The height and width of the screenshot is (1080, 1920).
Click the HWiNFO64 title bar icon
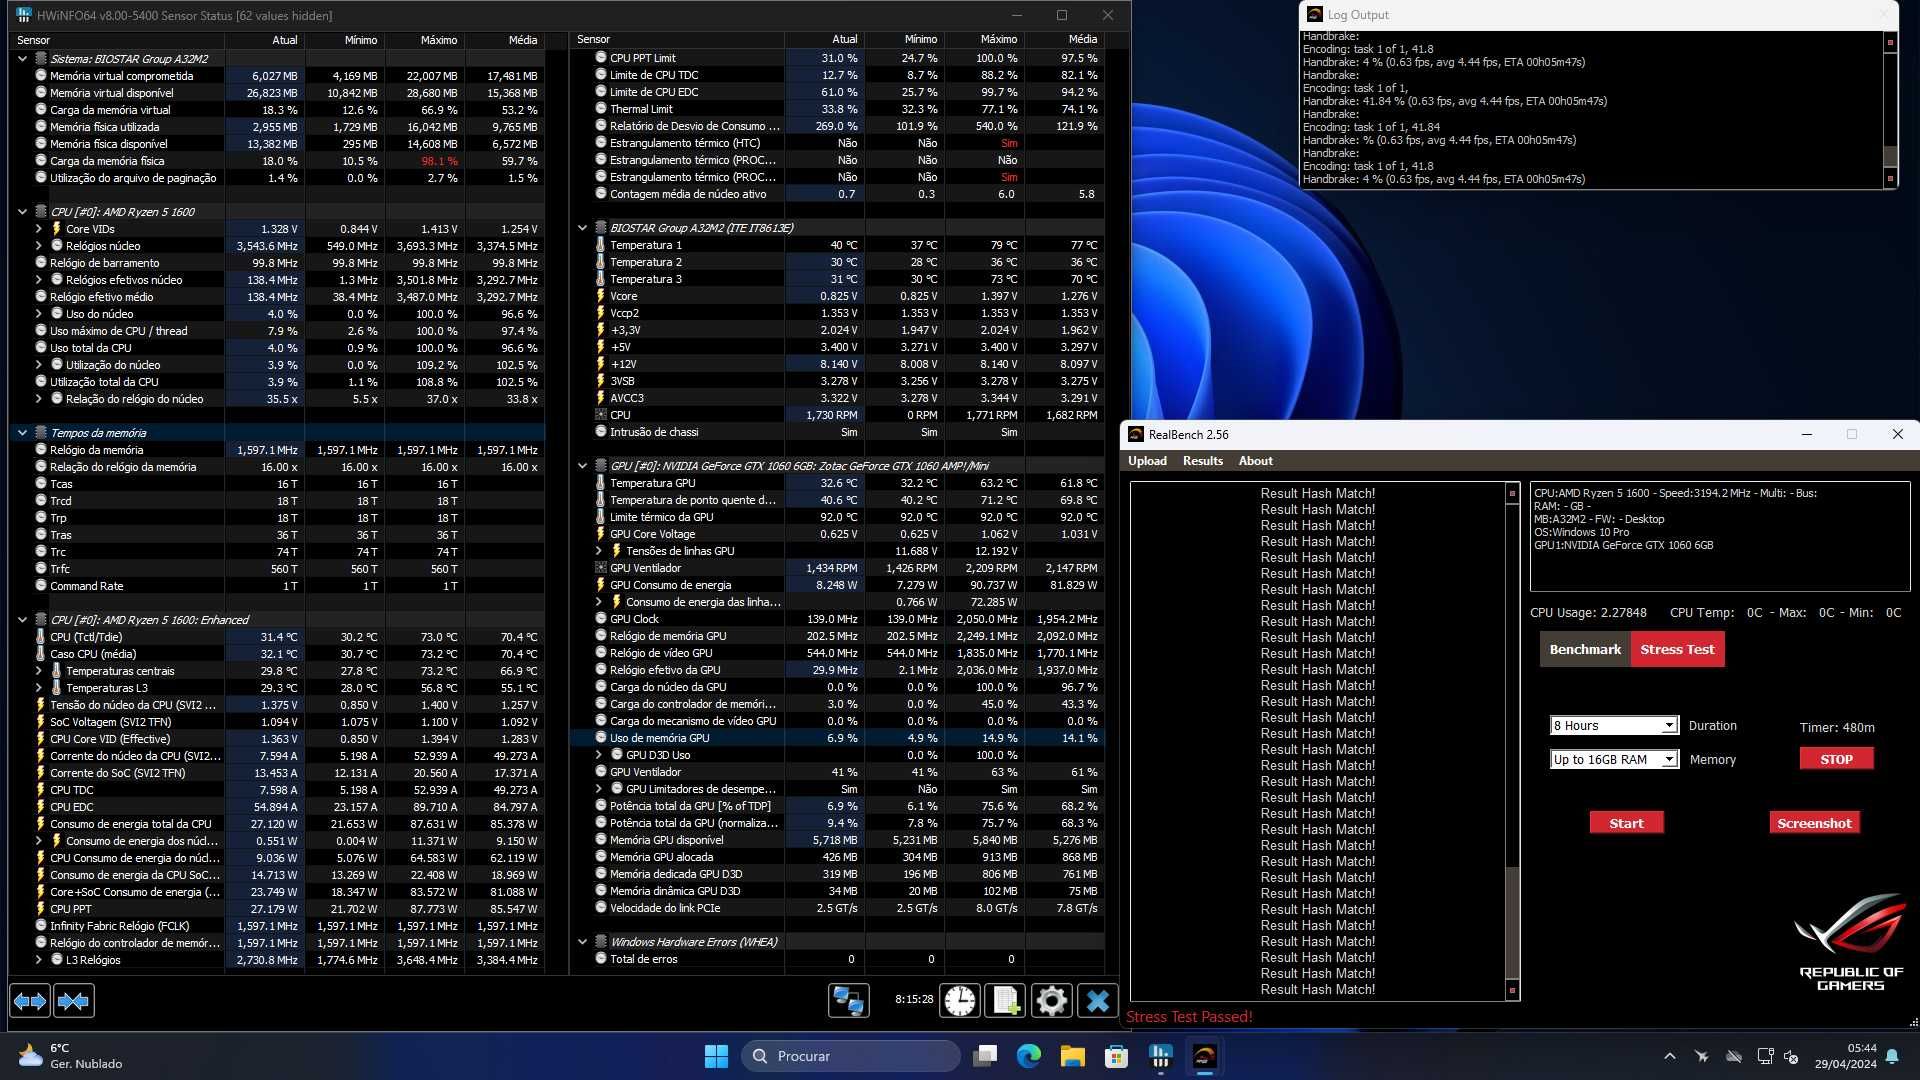[x=23, y=15]
